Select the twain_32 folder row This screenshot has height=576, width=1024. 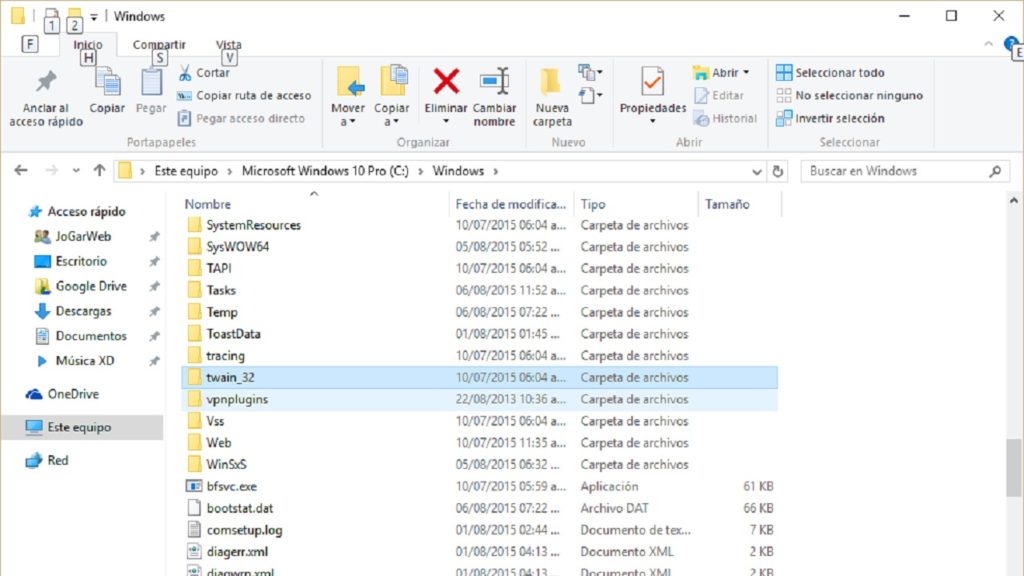click(x=479, y=377)
